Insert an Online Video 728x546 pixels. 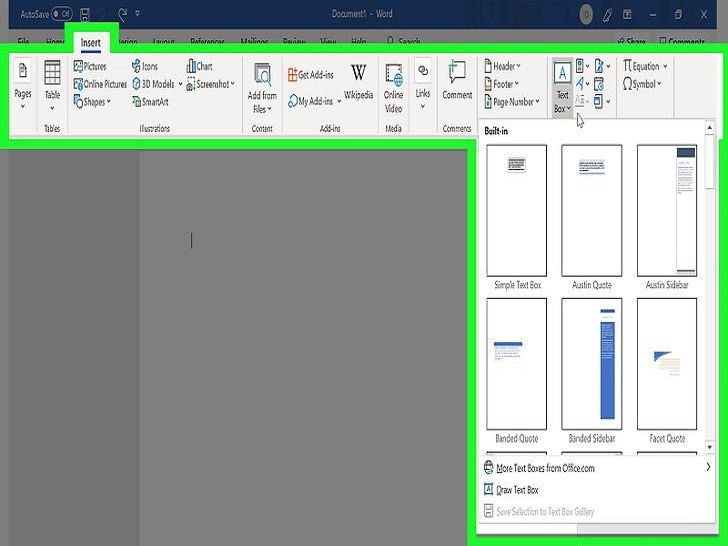pos(393,88)
